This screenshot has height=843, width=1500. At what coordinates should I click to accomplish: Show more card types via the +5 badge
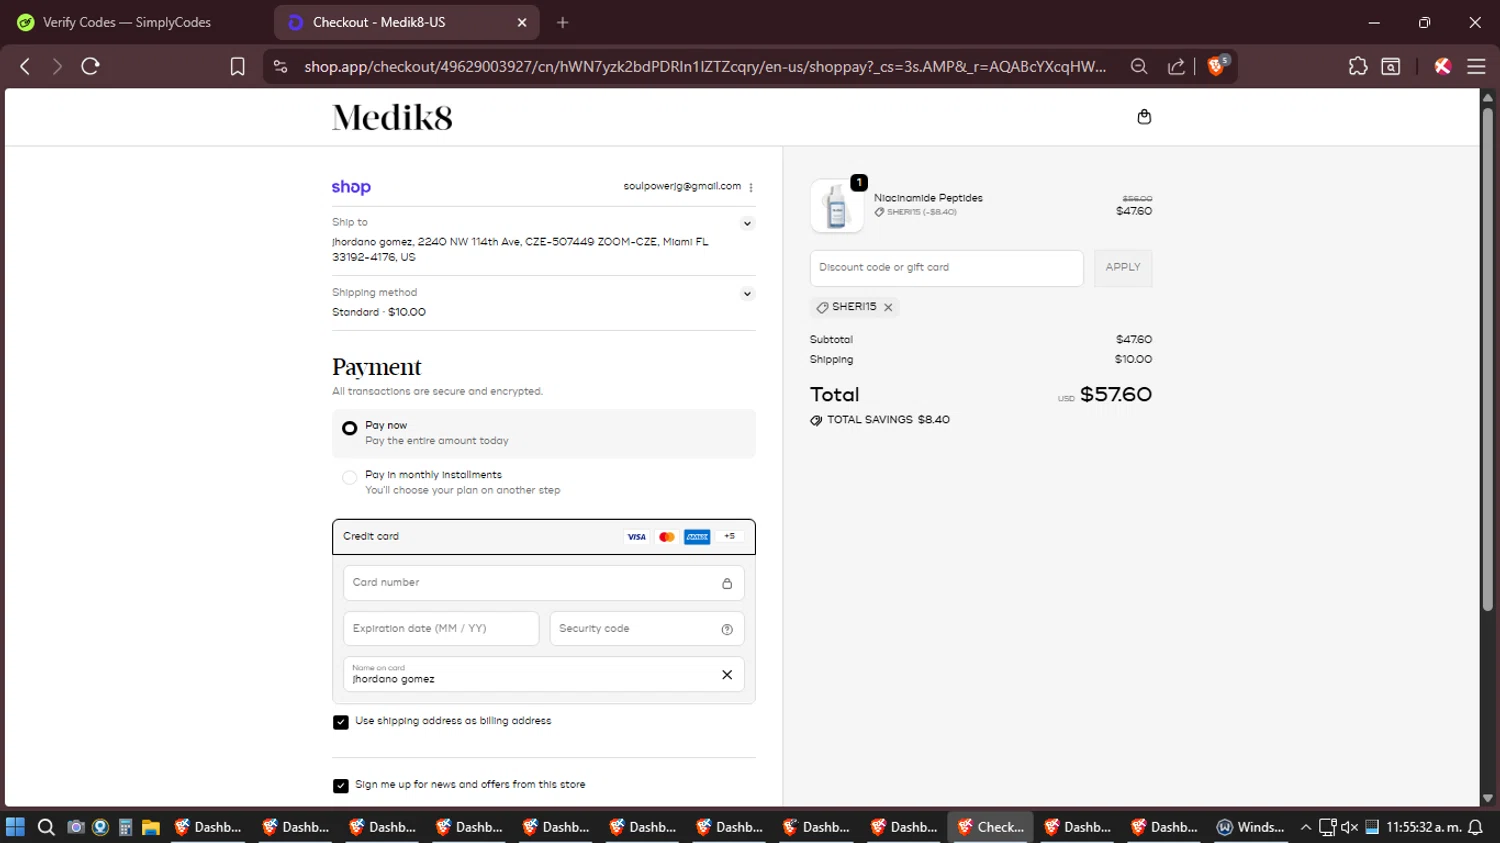coord(730,537)
